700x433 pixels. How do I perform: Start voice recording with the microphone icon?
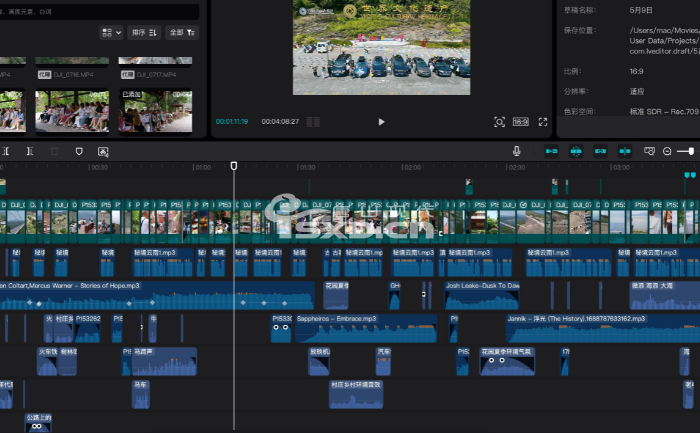point(517,151)
